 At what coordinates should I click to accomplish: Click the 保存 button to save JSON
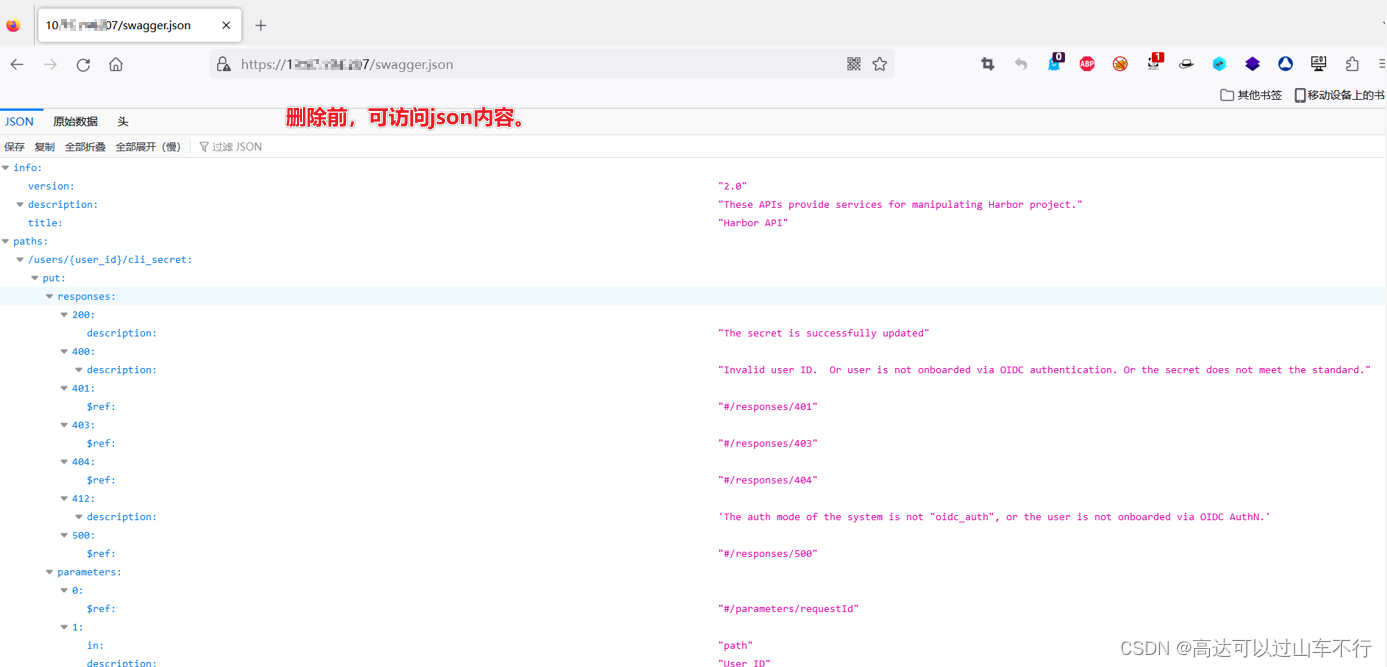pyautogui.click(x=14, y=146)
